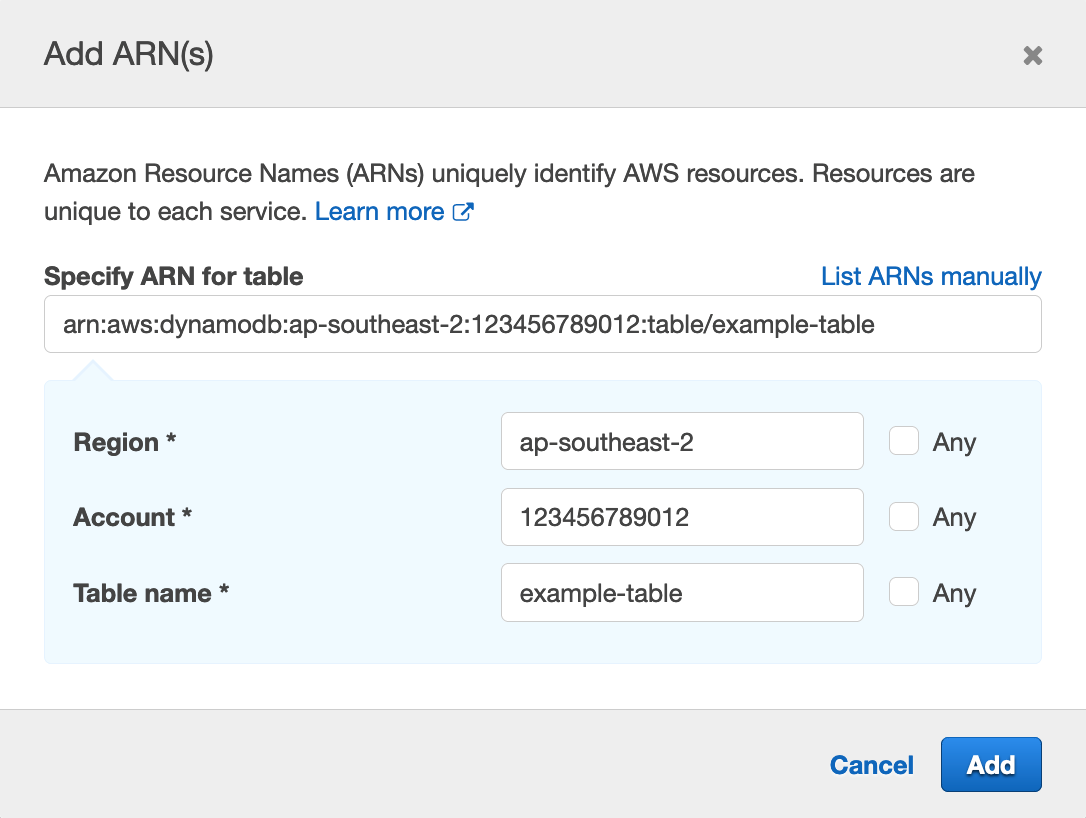Enable the Any checkbox for Account
Viewport: 1086px width, 818px height.
(904, 516)
